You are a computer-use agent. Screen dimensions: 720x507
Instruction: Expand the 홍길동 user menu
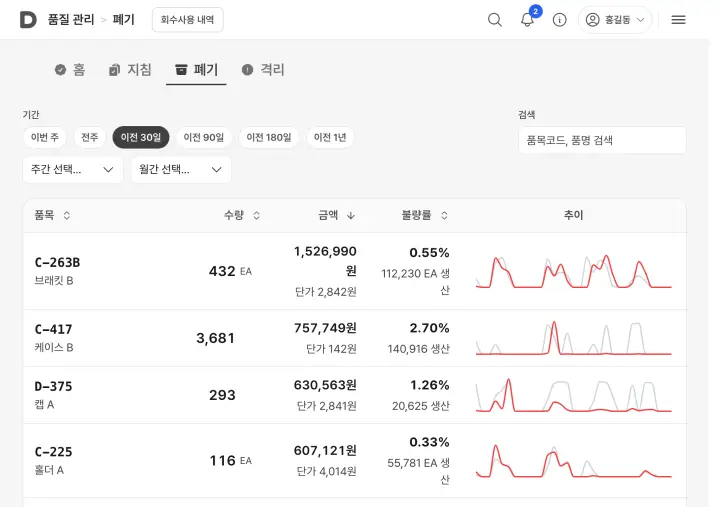click(x=615, y=20)
